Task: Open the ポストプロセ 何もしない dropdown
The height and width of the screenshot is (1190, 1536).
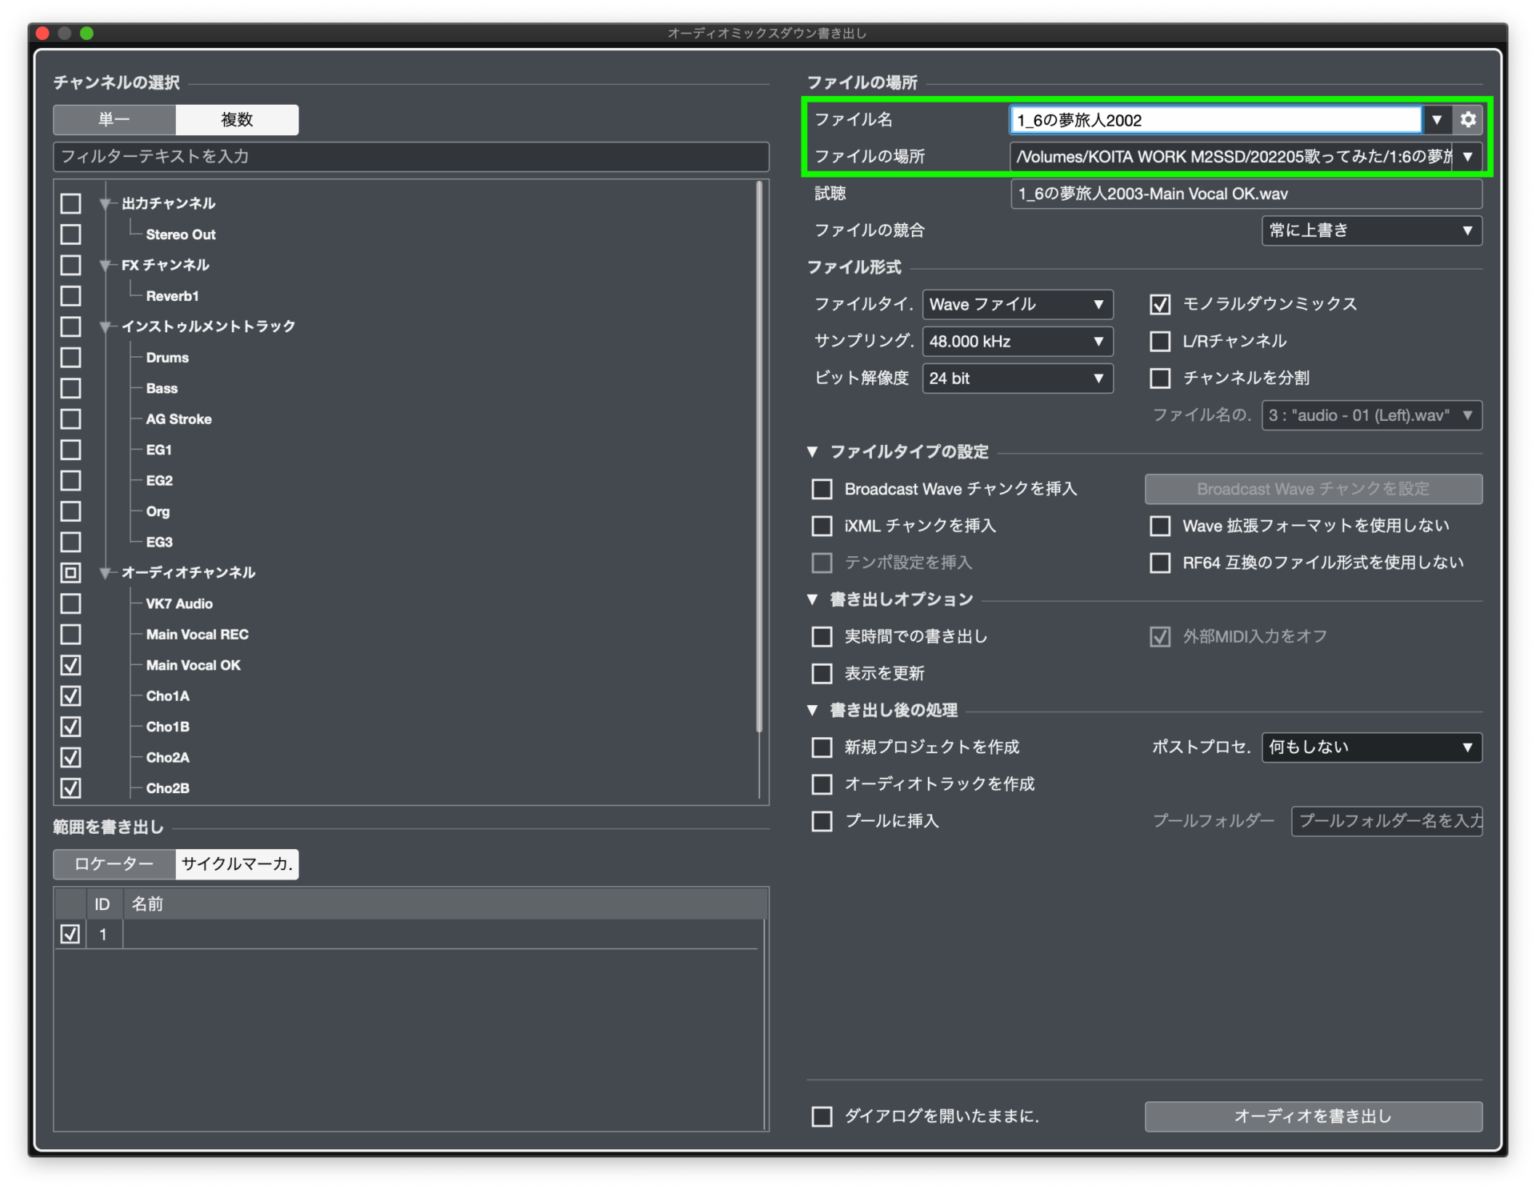Action: pos(1371,747)
